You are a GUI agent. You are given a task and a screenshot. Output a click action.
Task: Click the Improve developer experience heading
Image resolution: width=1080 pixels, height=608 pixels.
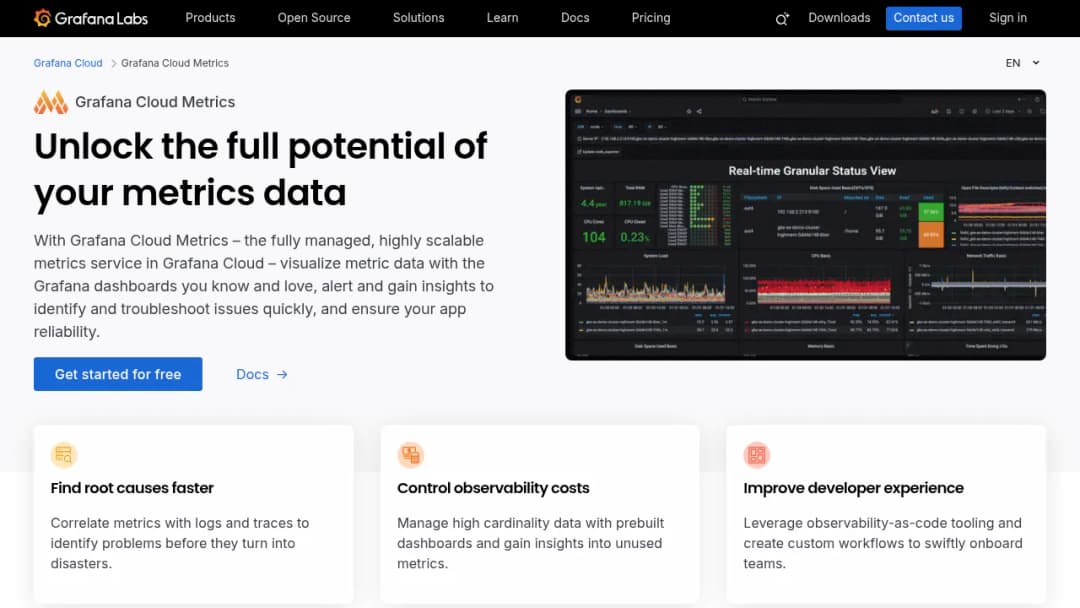pyautogui.click(x=853, y=488)
